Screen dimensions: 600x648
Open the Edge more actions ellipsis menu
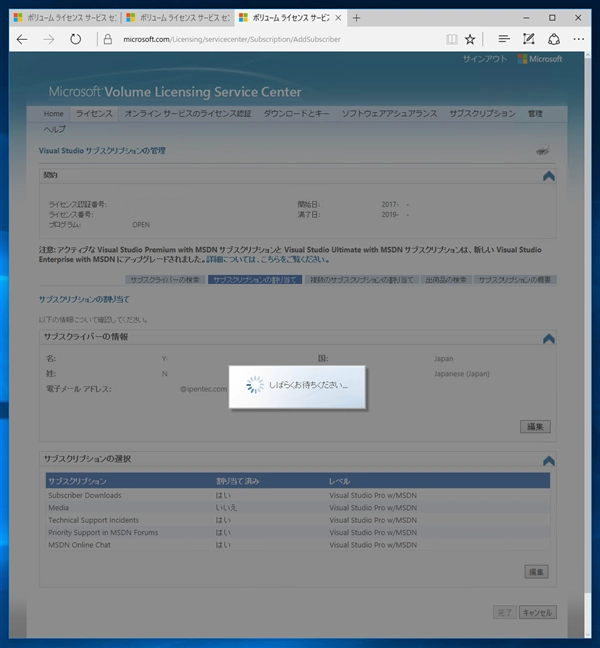[579, 39]
